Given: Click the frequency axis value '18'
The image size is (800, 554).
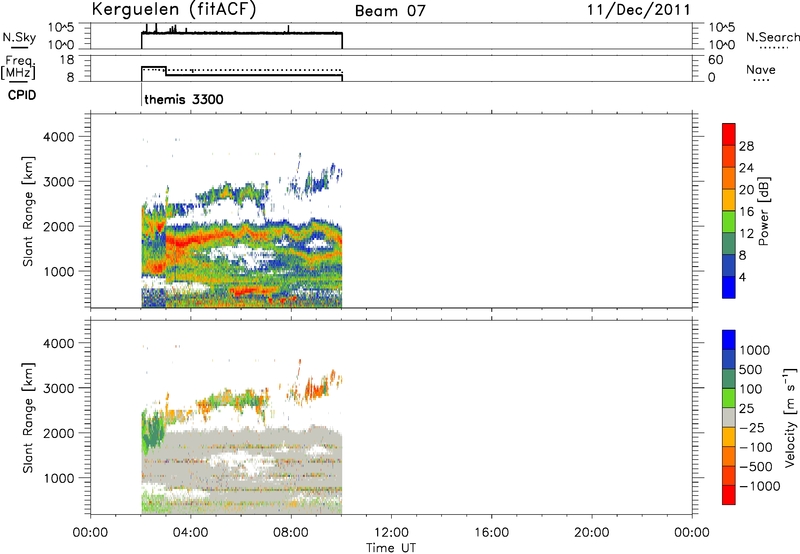Looking at the screenshot, I should tap(67, 60).
